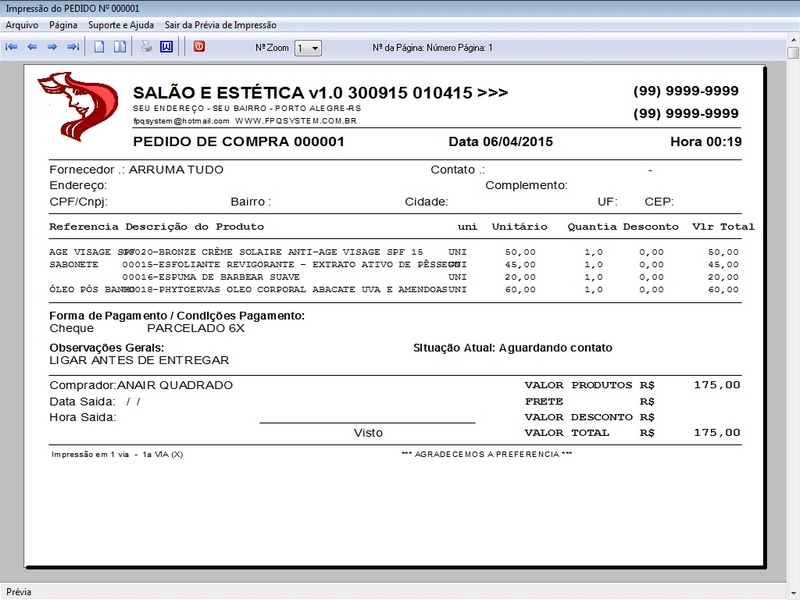Viewport: 800px width, 600px height.
Task: Click the WWW.FPQSYSTEM.COM.BR website text
Action: tap(296, 121)
